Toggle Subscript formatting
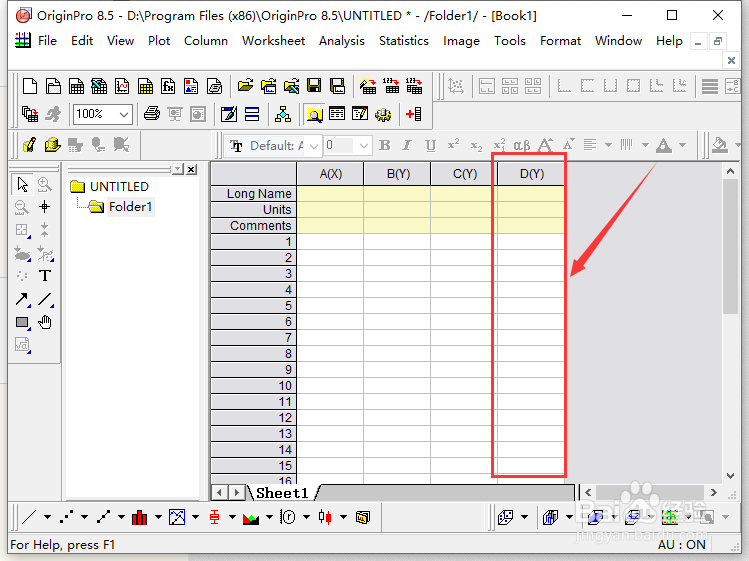Screen dimensions: 749x561 (x=476, y=145)
